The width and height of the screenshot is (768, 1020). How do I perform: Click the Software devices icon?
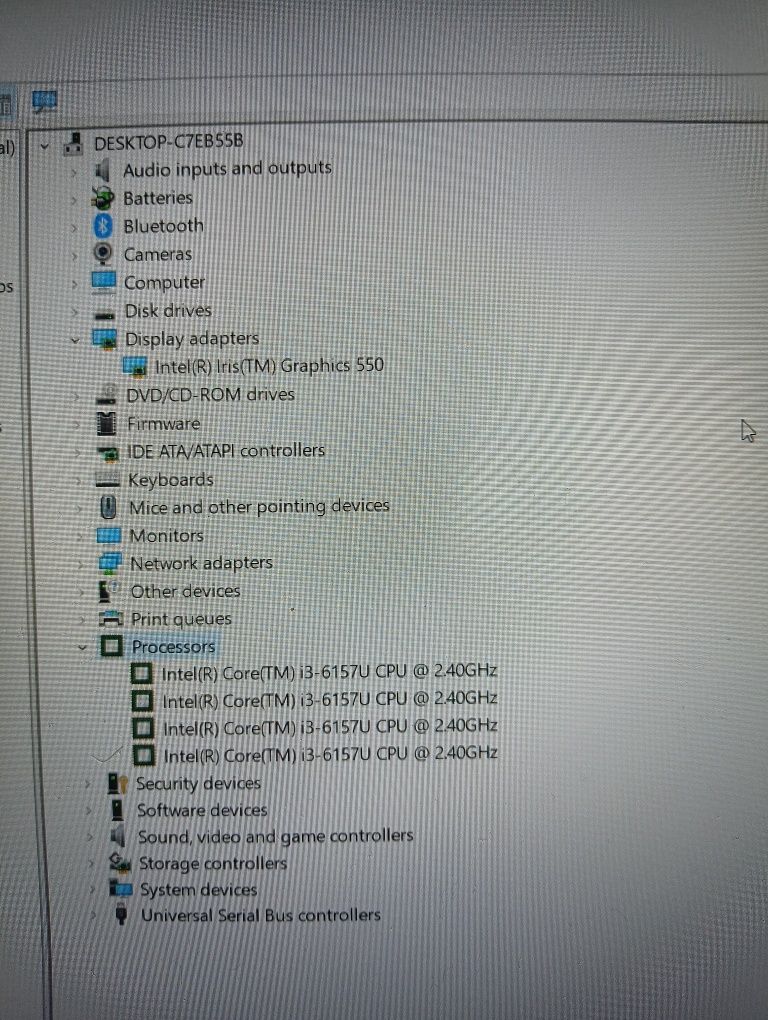[118, 810]
